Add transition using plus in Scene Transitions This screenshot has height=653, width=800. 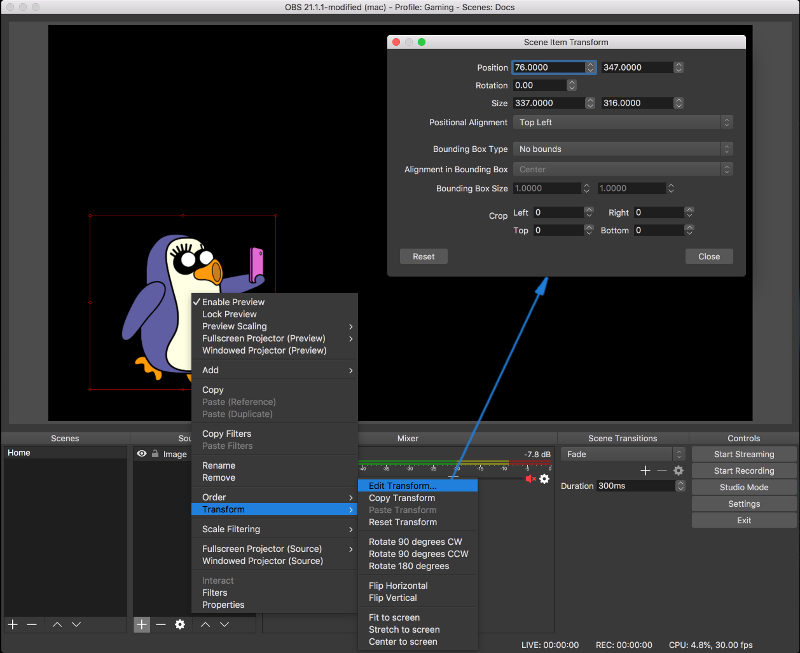pyautogui.click(x=645, y=470)
